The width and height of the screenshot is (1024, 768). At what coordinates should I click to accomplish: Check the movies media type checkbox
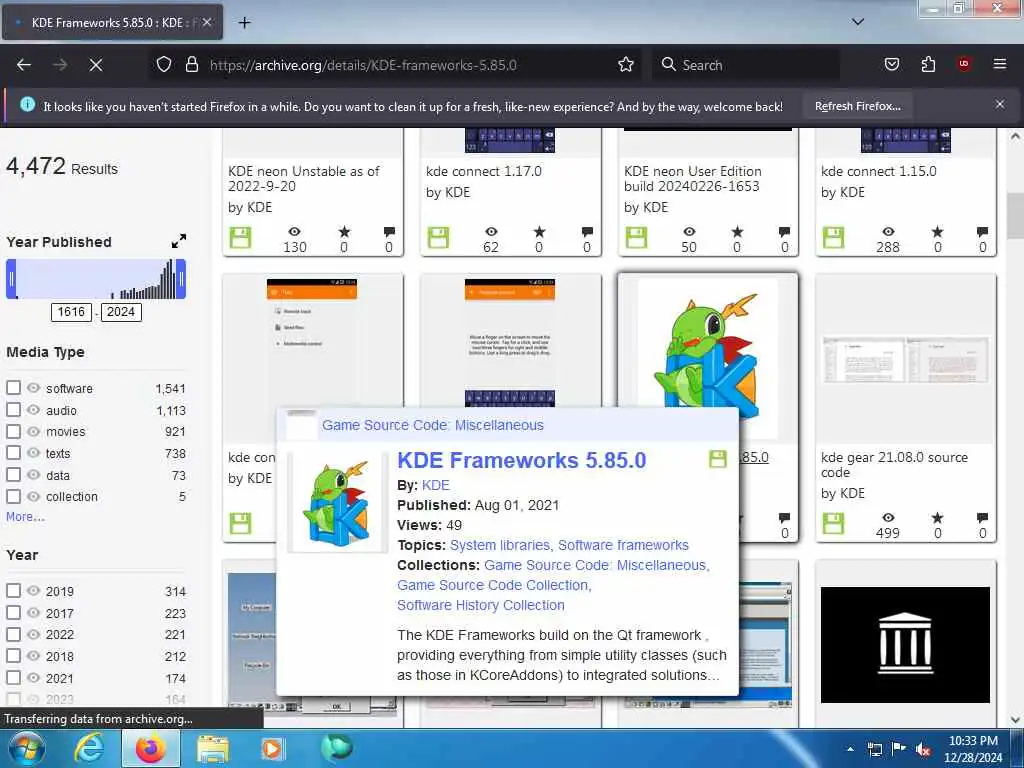(x=14, y=431)
